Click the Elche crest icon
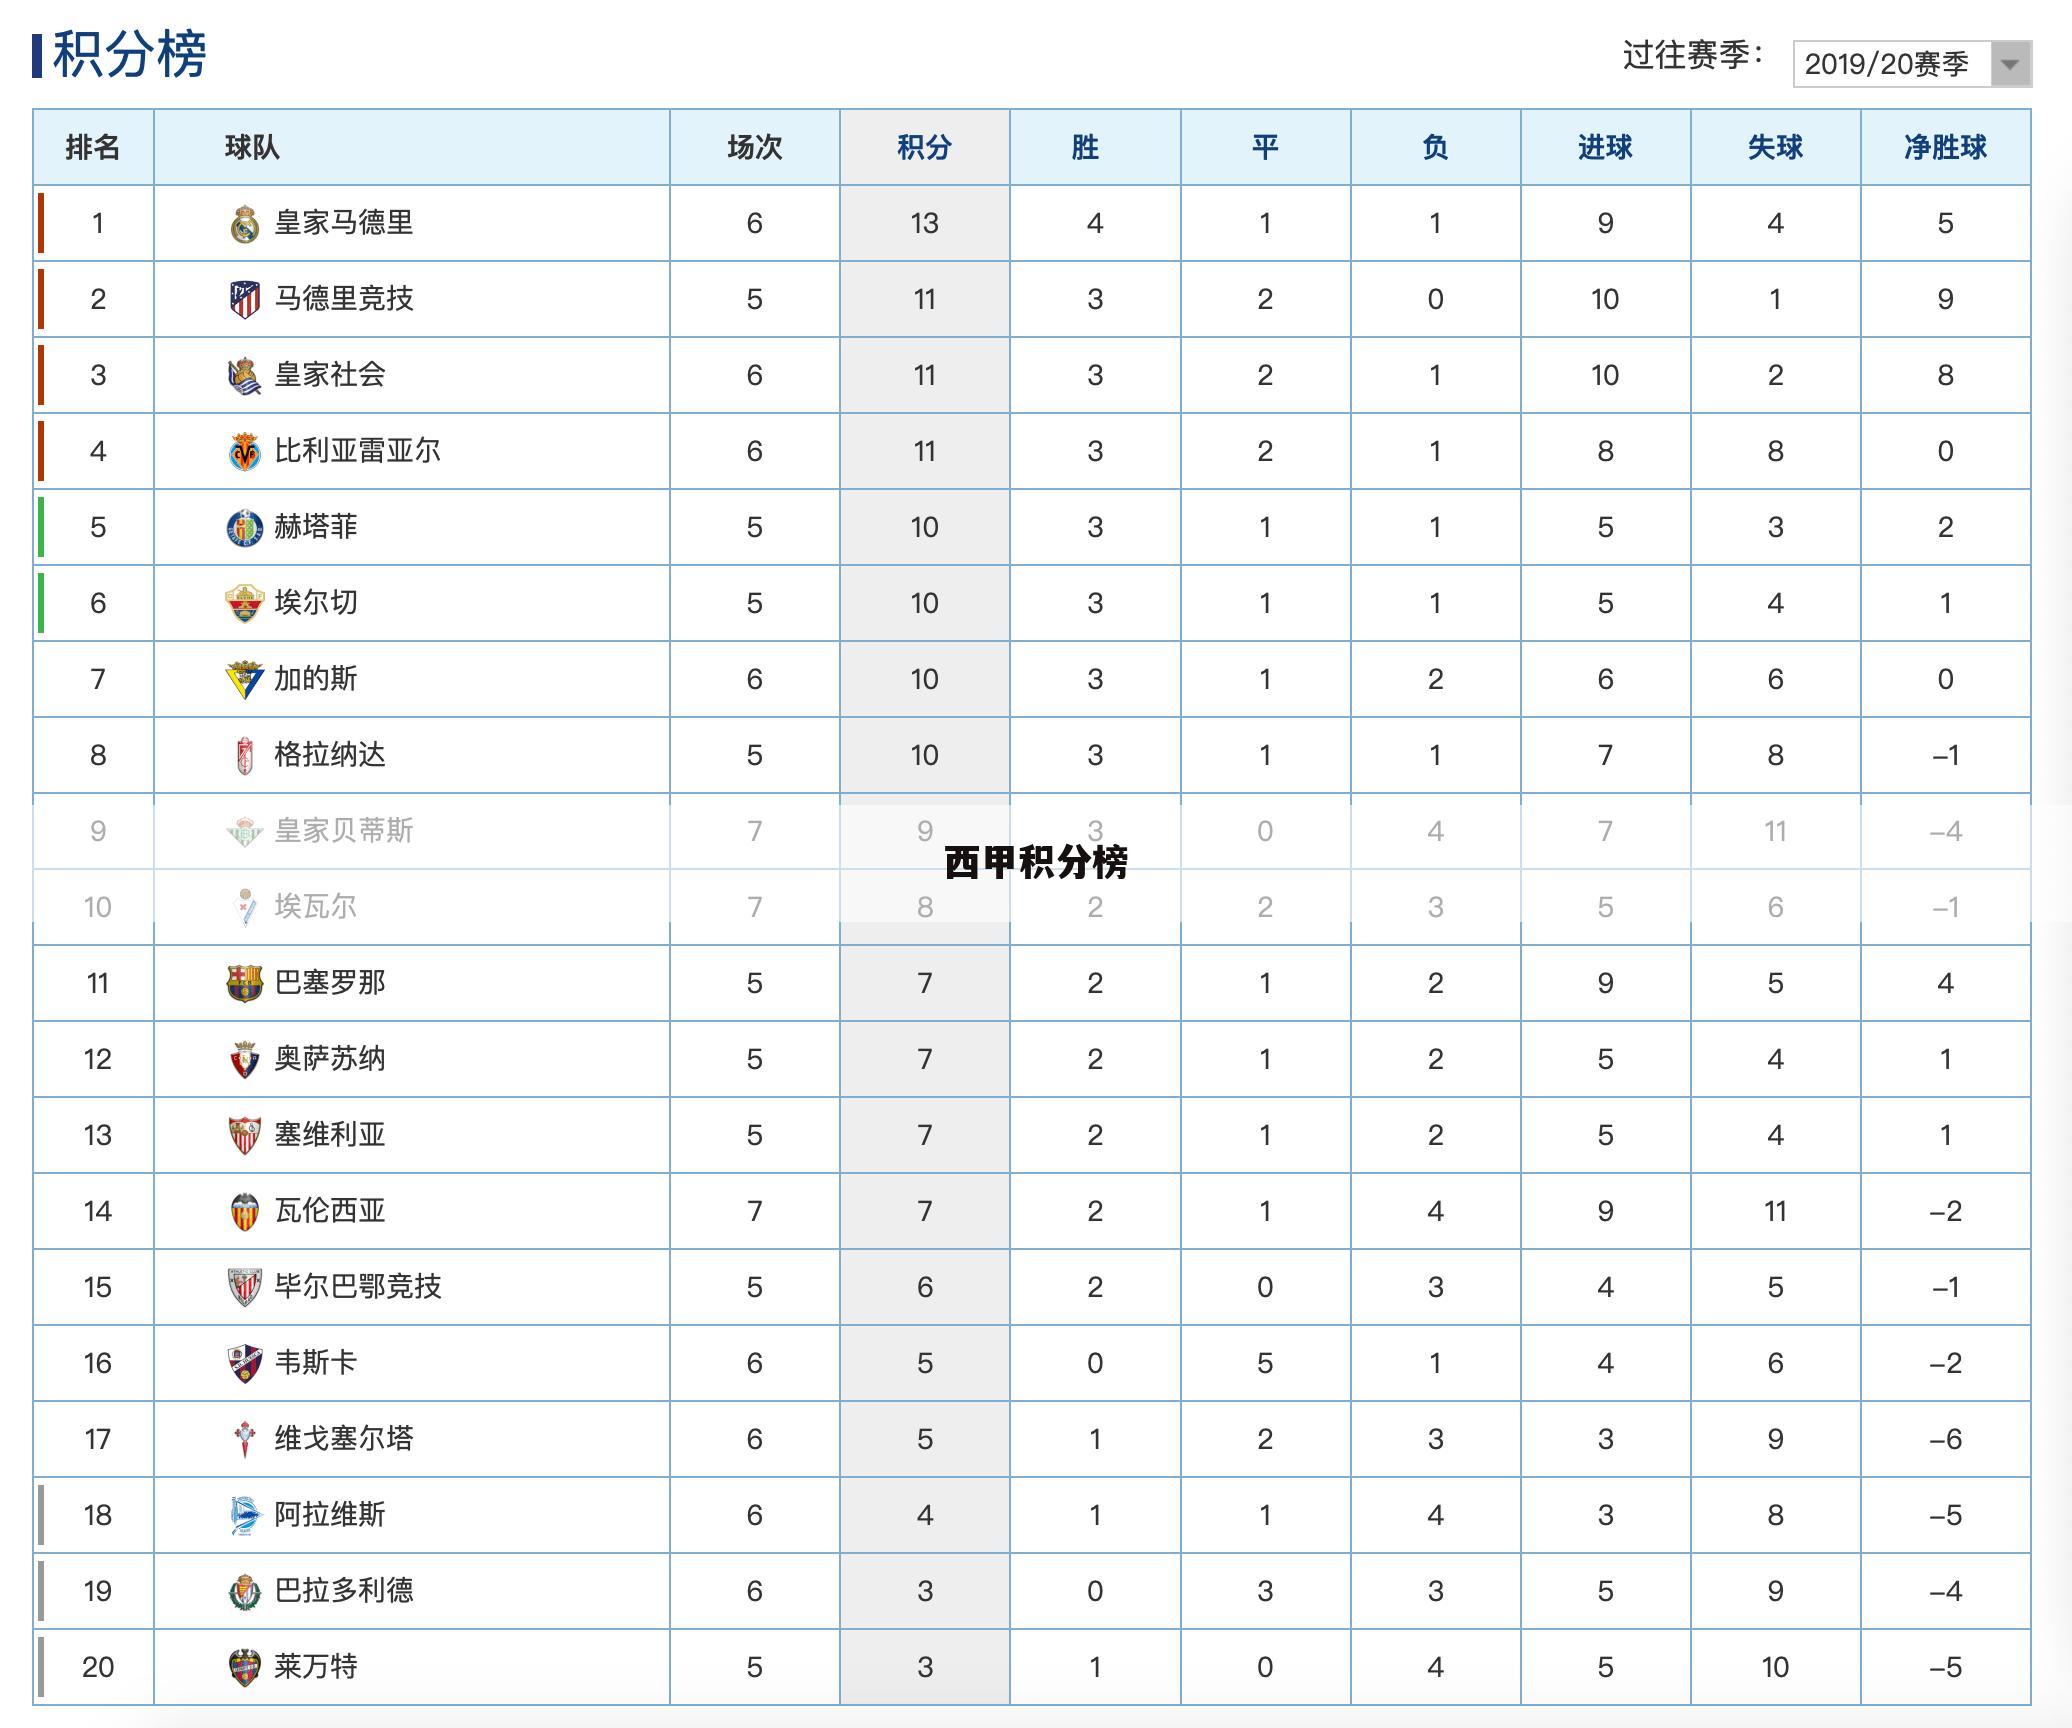This screenshot has width=2072, height=1728. 245,603
